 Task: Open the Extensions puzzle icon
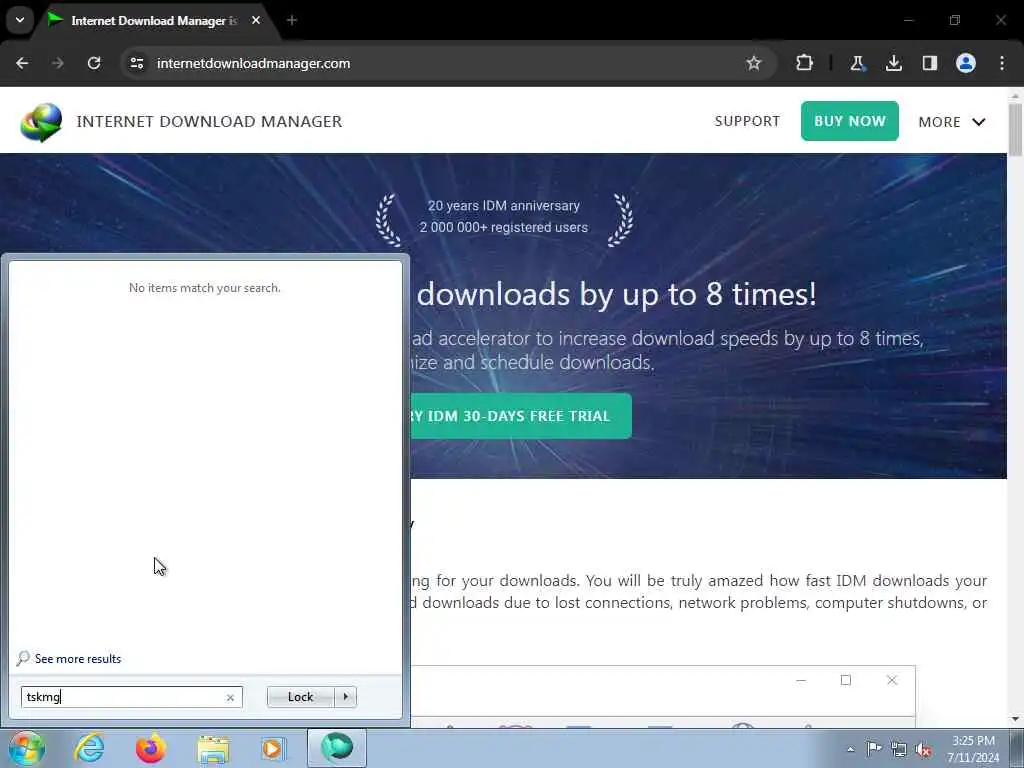805,63
